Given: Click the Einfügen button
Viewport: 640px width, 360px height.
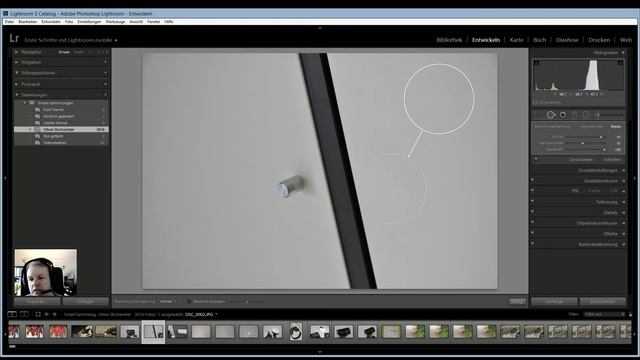Looking at the screenshot, I should click(x=86, y=302).
